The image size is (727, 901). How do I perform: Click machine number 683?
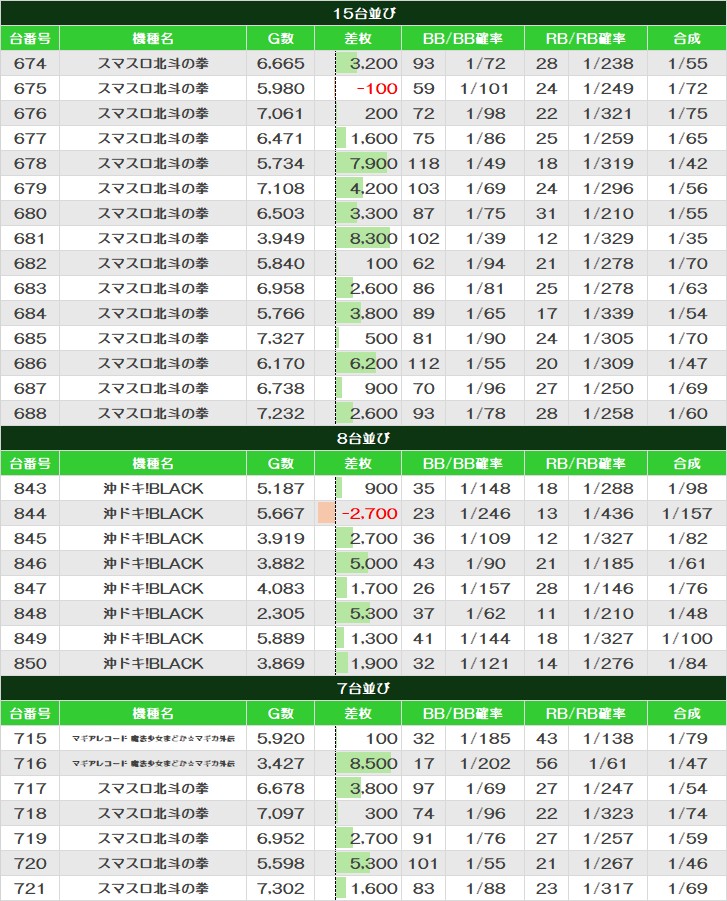coord(30,288)
